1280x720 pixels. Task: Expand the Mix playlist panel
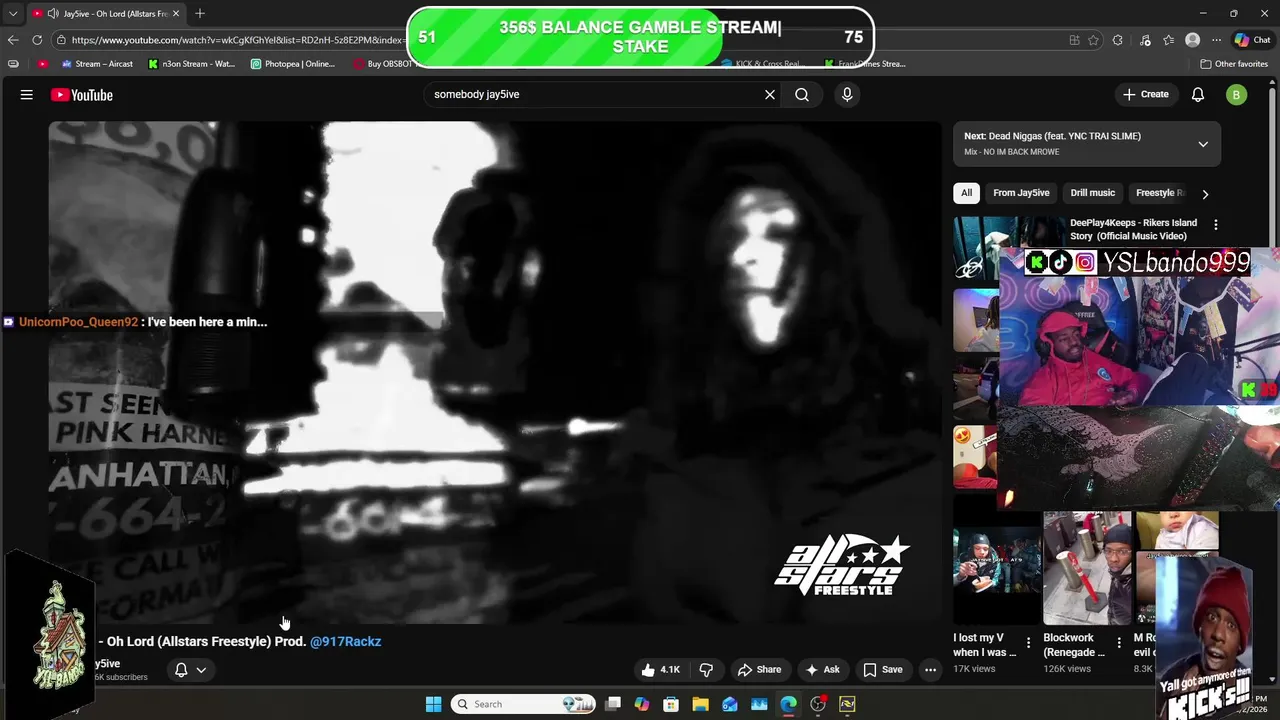click(x=1203, y=144)
